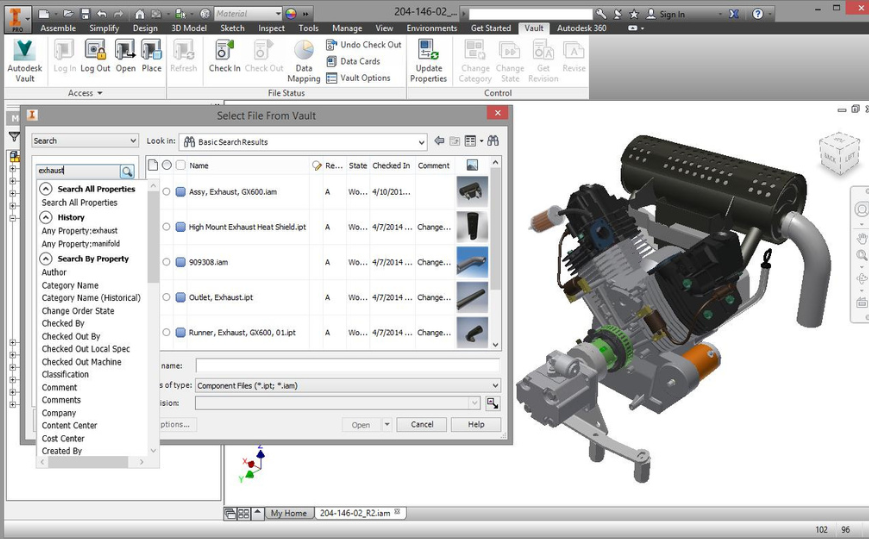869x539 pixels.
Task: Open the Files of type dropdown
Action: 347,386
